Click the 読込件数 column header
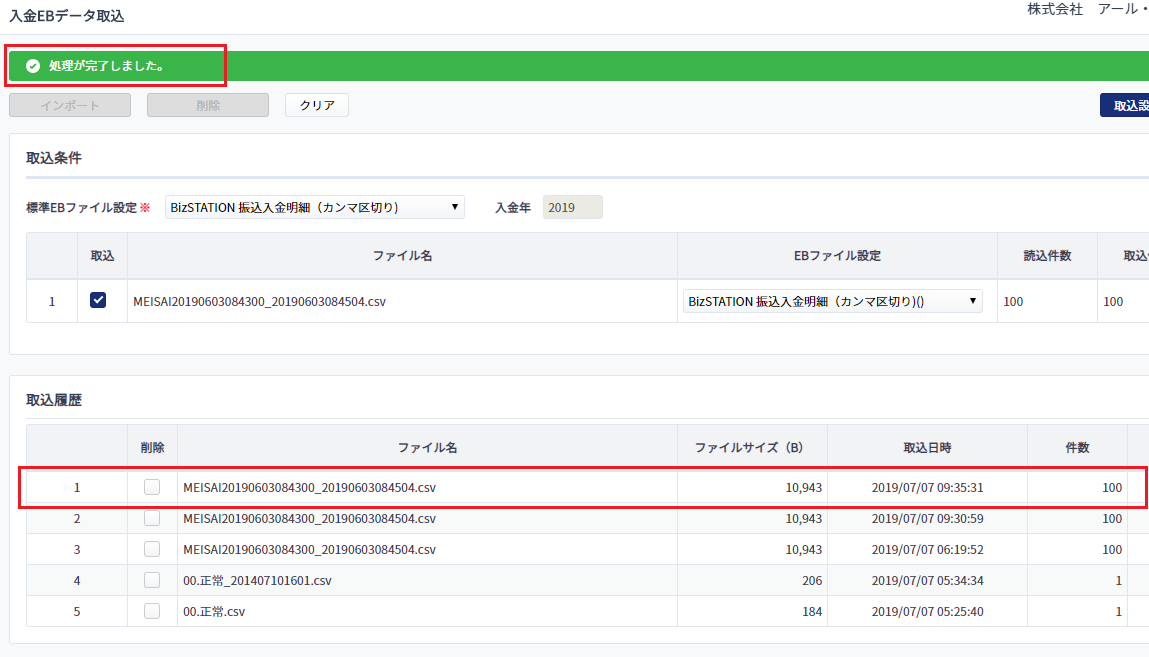Screen dimensions: 1149x657 pos(1047,256)
